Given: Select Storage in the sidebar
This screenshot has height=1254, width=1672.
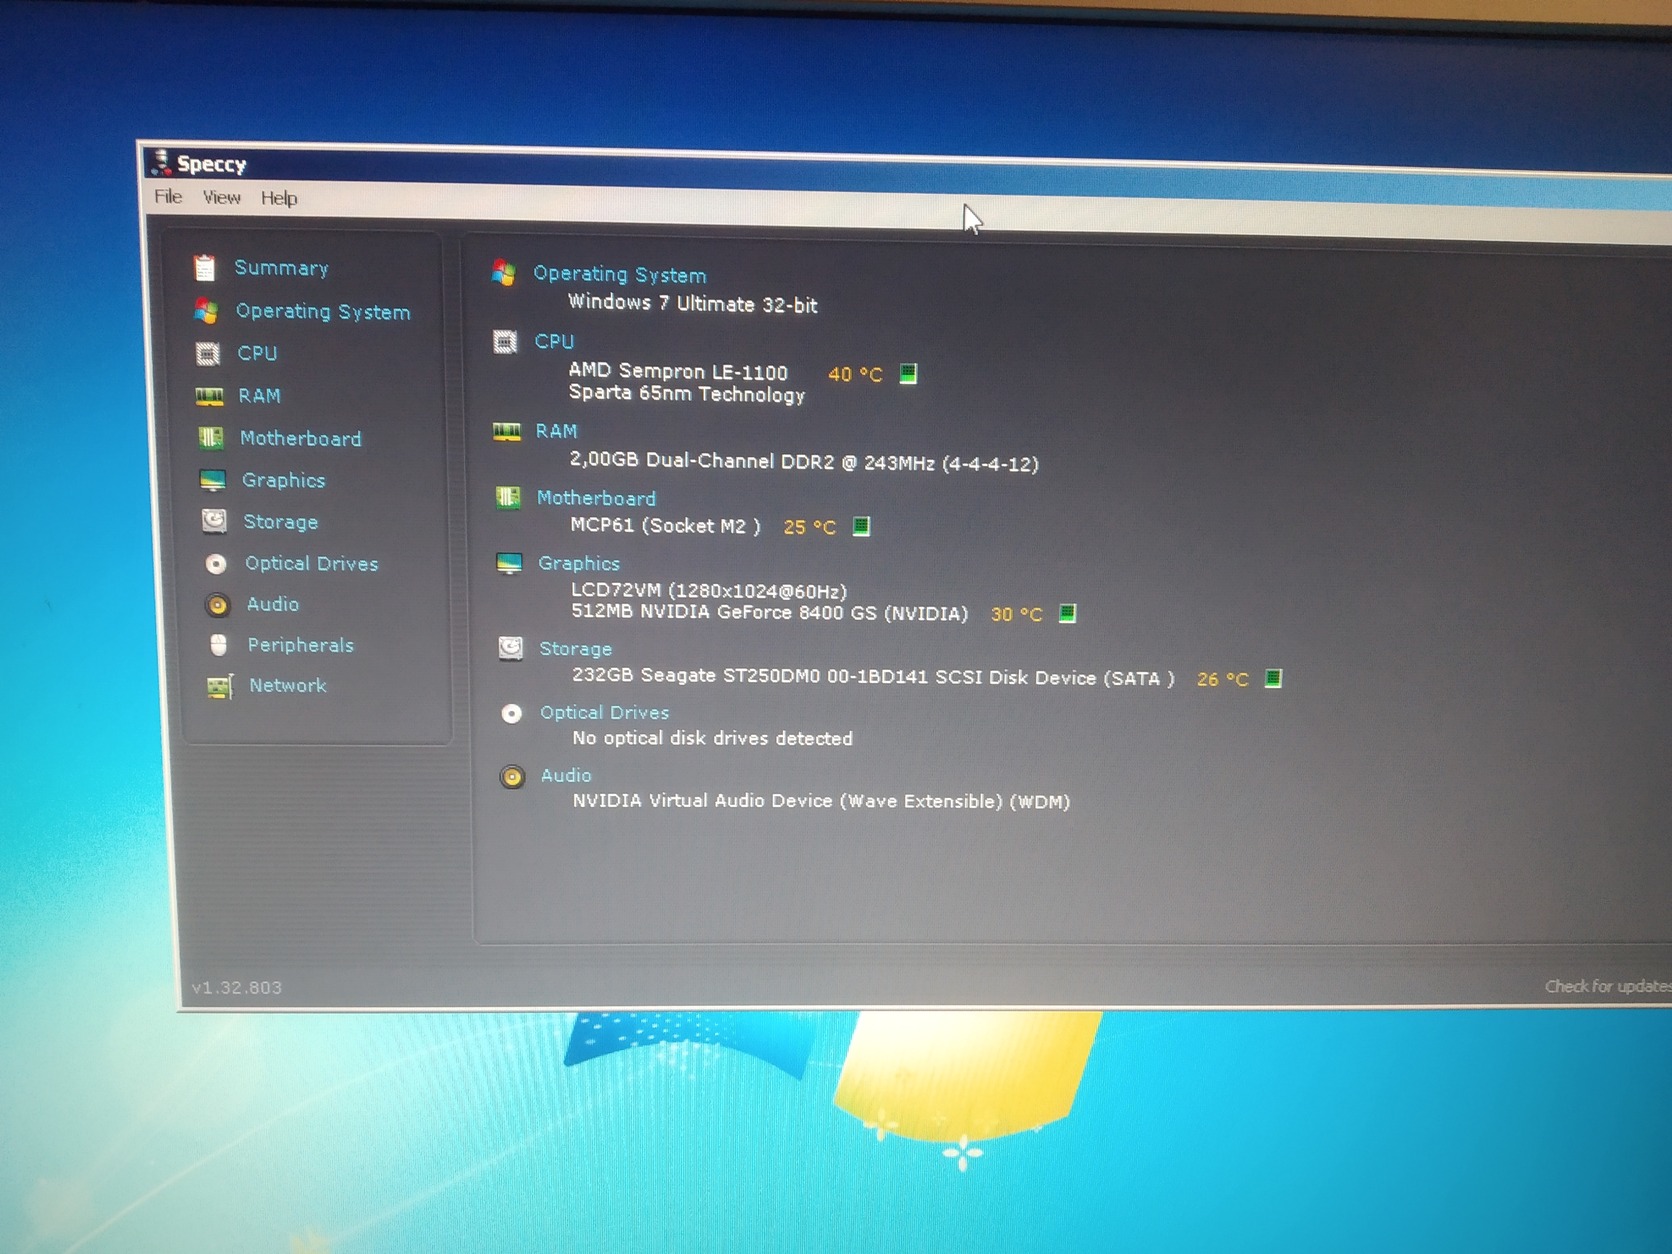Looking at the screenshot, I should [281, 522].
